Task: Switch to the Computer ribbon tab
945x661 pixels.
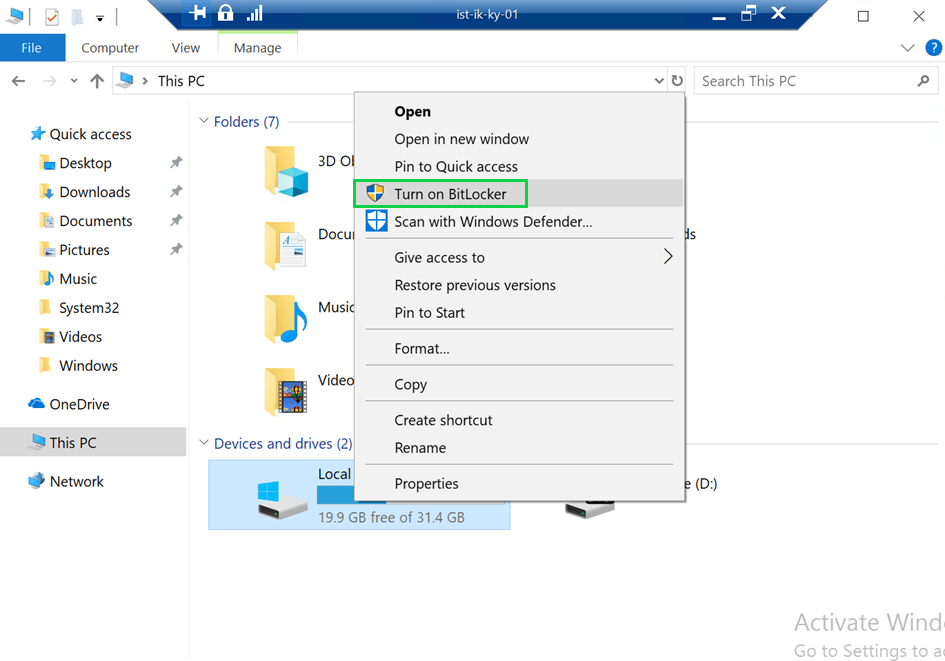Action: (110, 47)
